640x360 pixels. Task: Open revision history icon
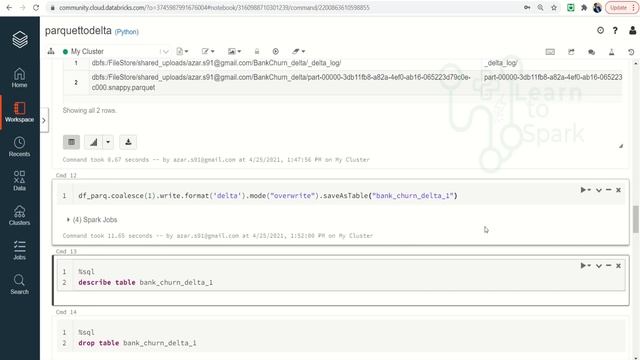point(631,52)
